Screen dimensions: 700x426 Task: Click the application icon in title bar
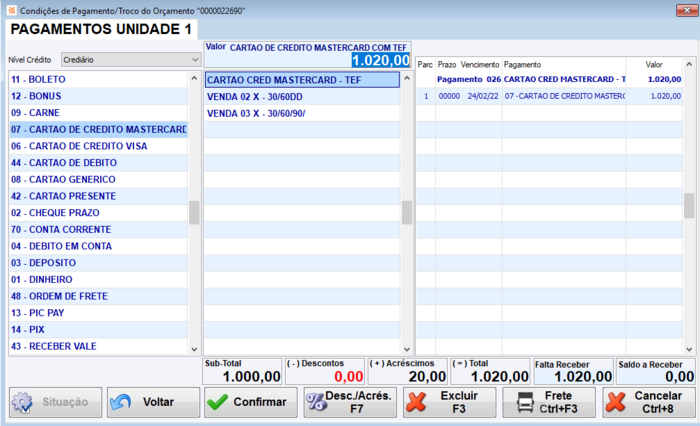pyautogui.click(x=12, y=10)
